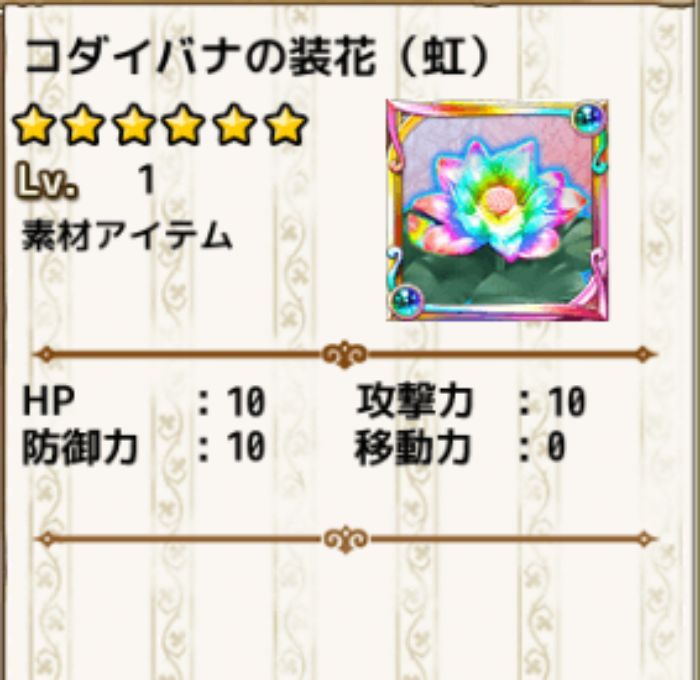Click the third gold rarity star
The width and height of the screenshot is (700, 680).
coord(134,124)
